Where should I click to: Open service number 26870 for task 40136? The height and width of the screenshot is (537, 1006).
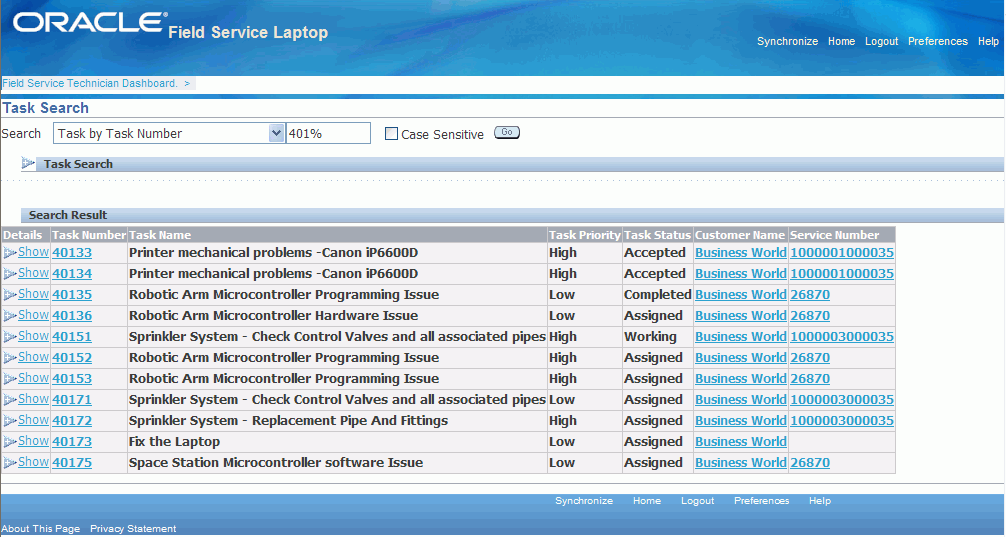coord(810,316)
